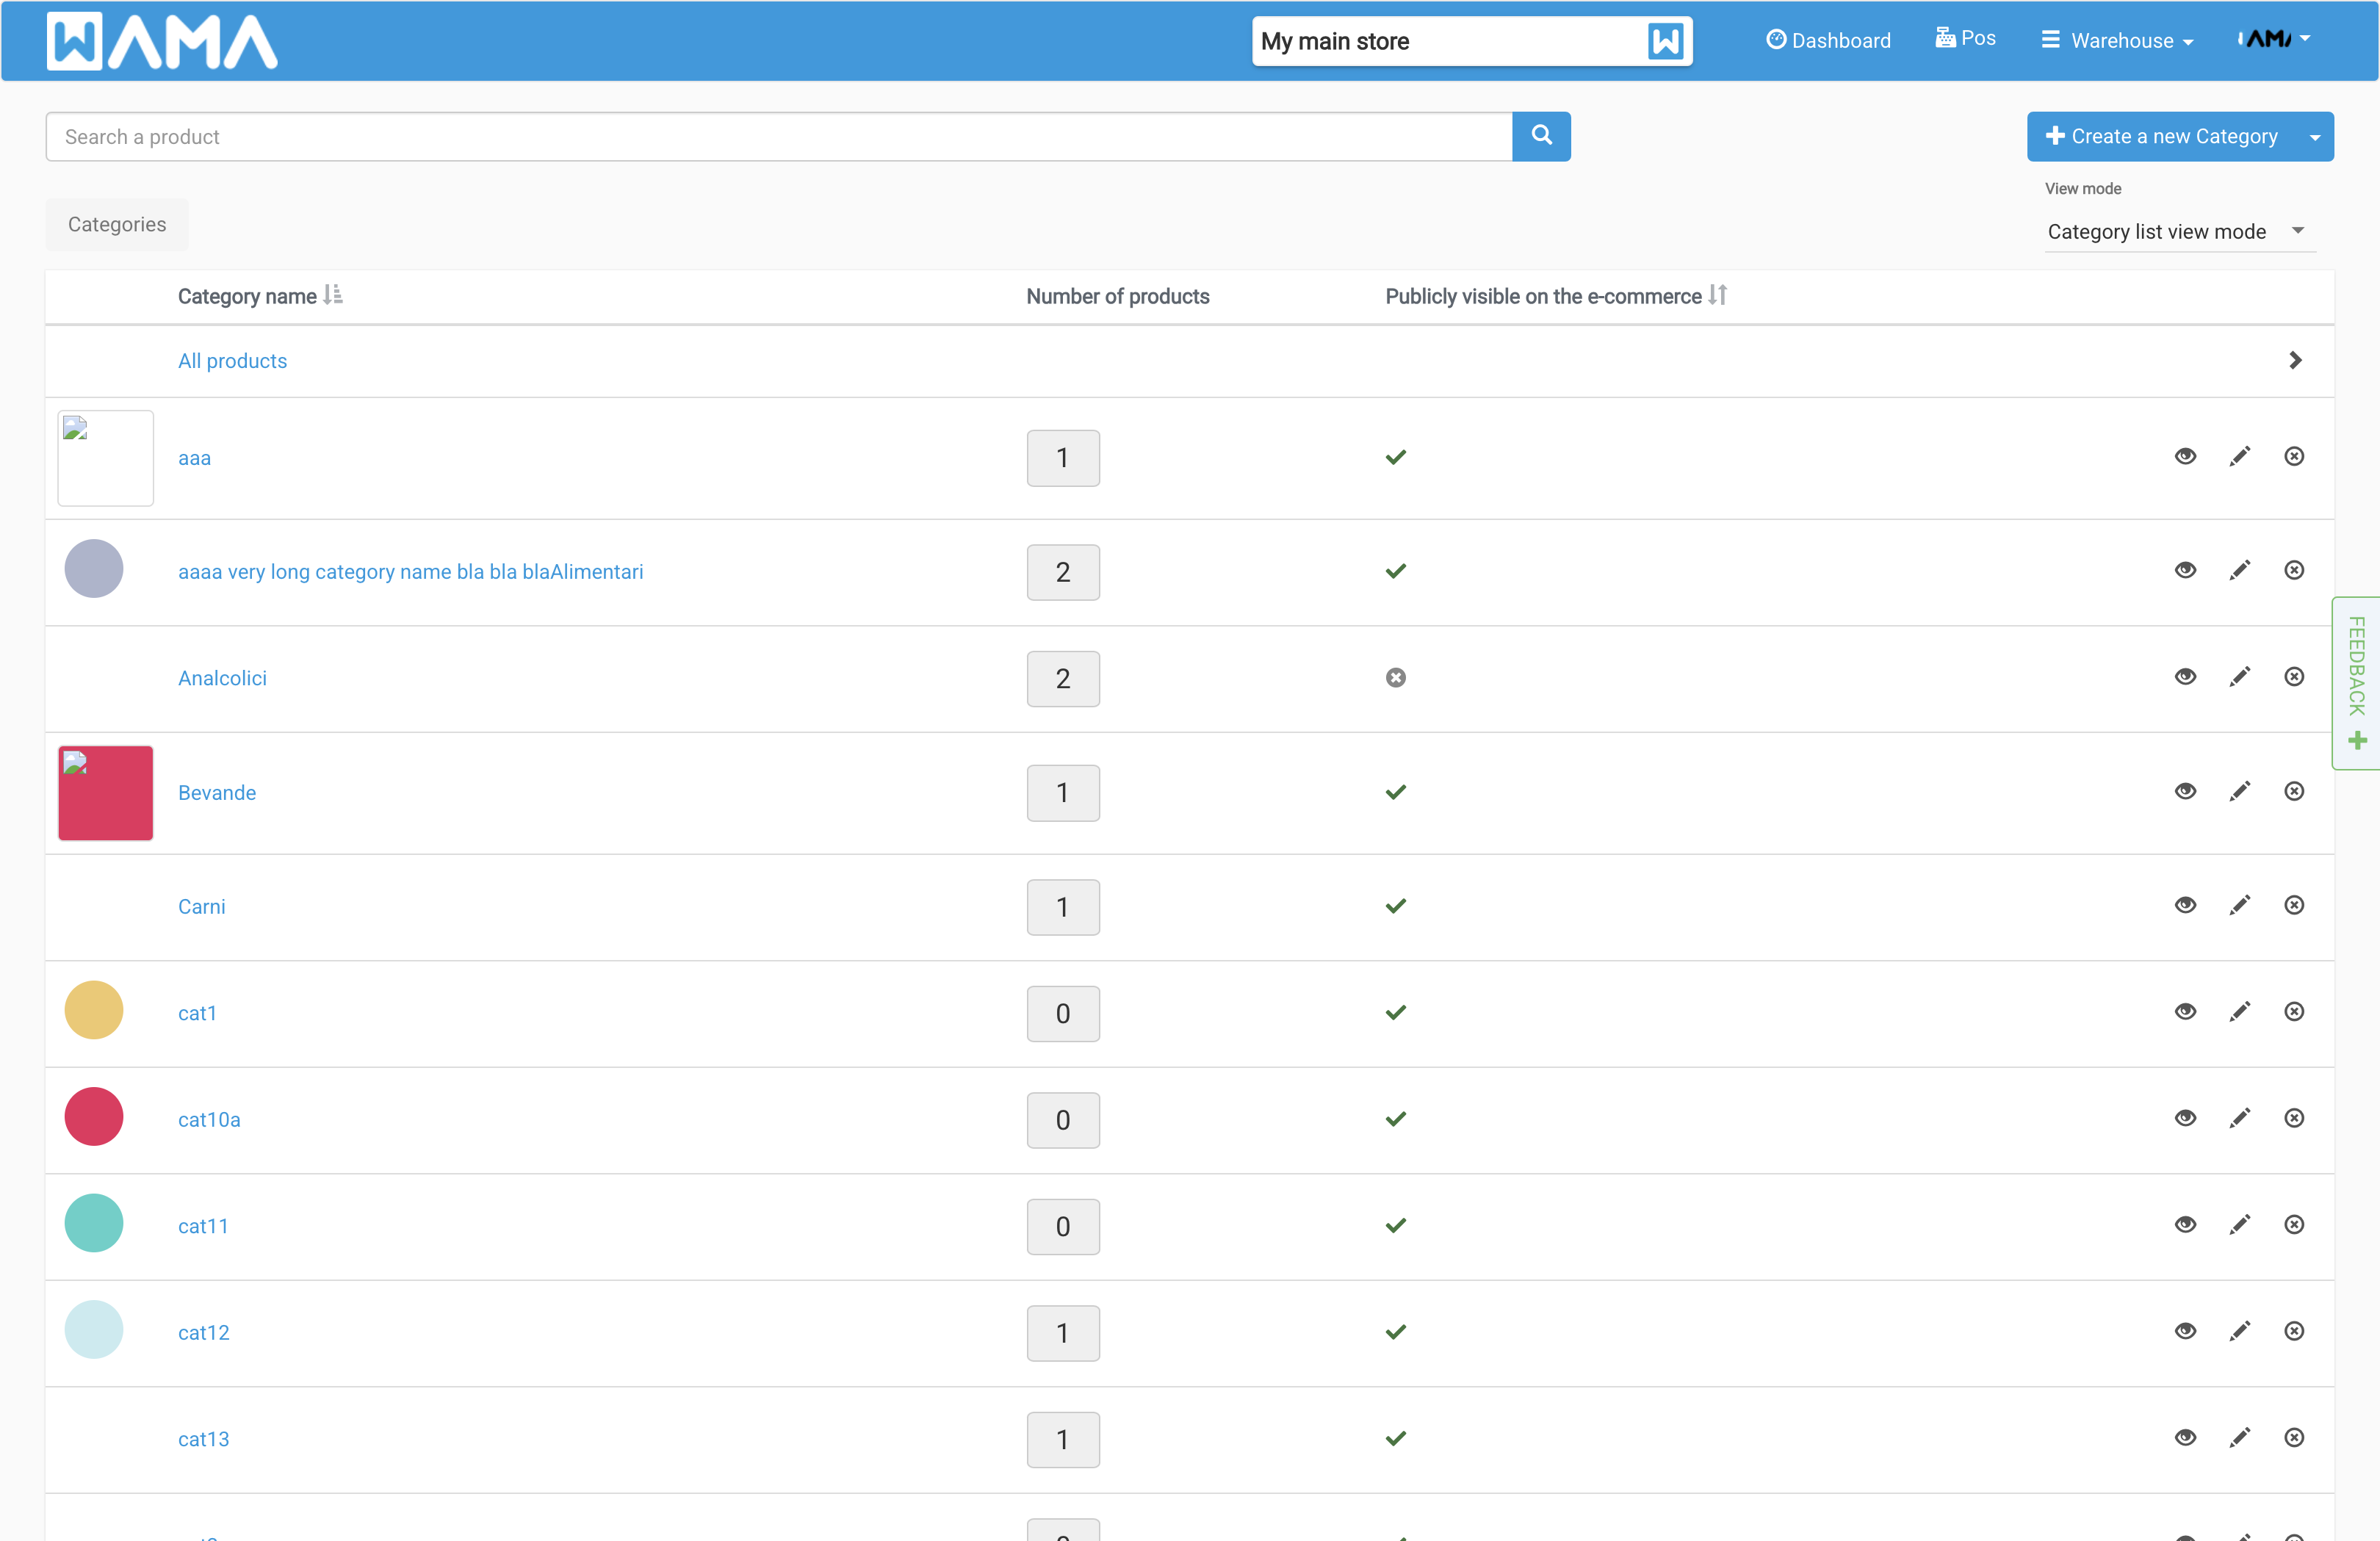
Task: Toggle visibility eye for aaa category
Action: coord(2185,456)
